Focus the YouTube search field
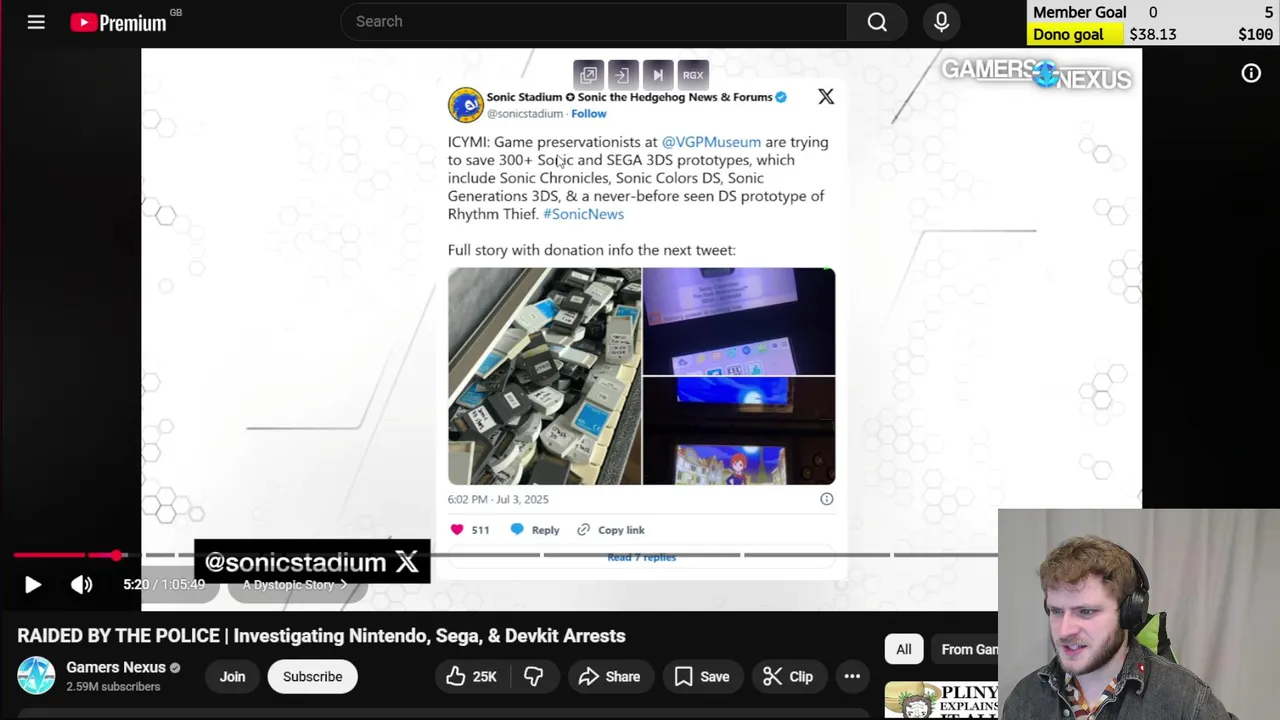The image size is (1280, 720). click(594, 21)
